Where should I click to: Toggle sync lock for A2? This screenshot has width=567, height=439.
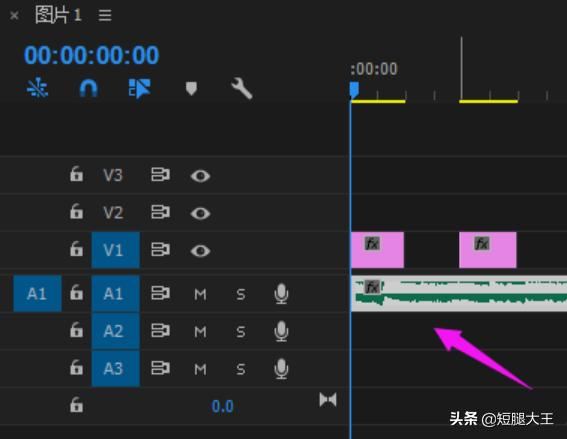click(x=160, y=331)
